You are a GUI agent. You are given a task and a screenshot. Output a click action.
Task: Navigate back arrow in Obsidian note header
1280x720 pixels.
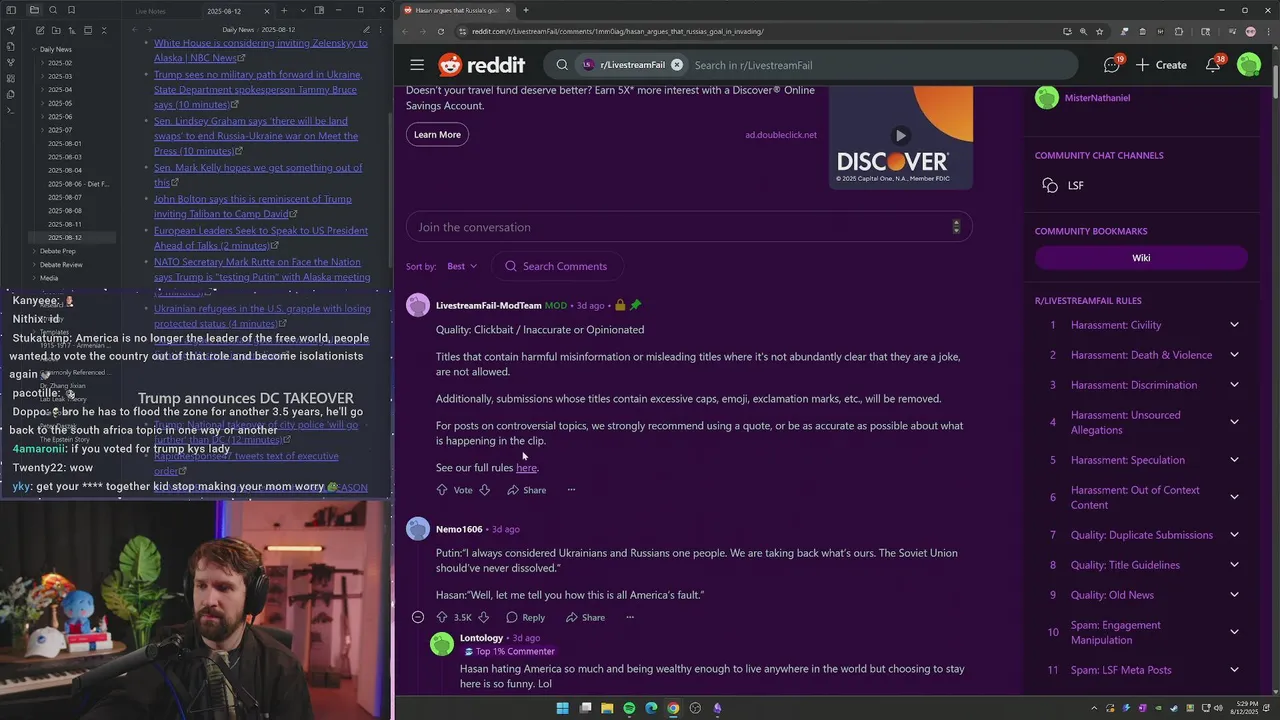(x=135, y=30)
